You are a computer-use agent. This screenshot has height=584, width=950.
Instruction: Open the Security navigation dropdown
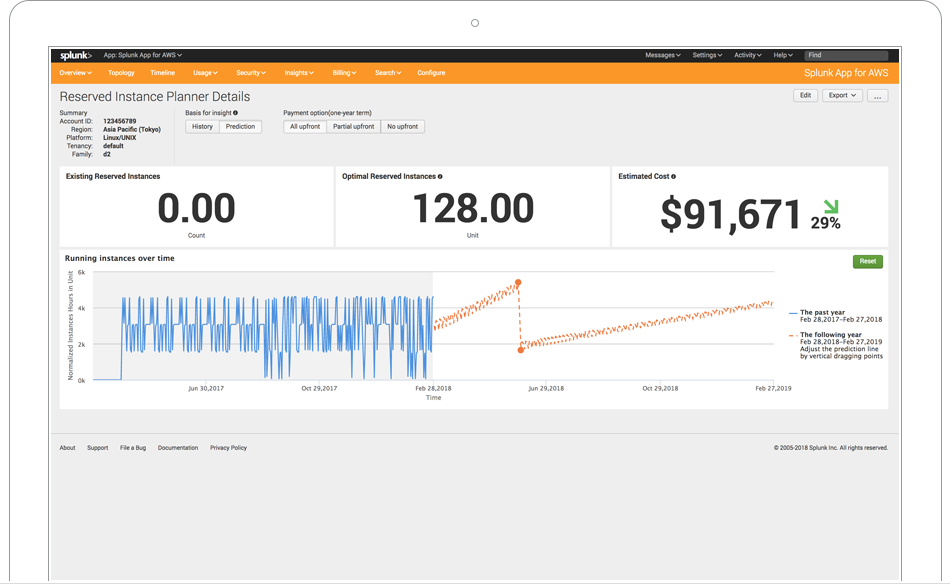tap(251, 73)
